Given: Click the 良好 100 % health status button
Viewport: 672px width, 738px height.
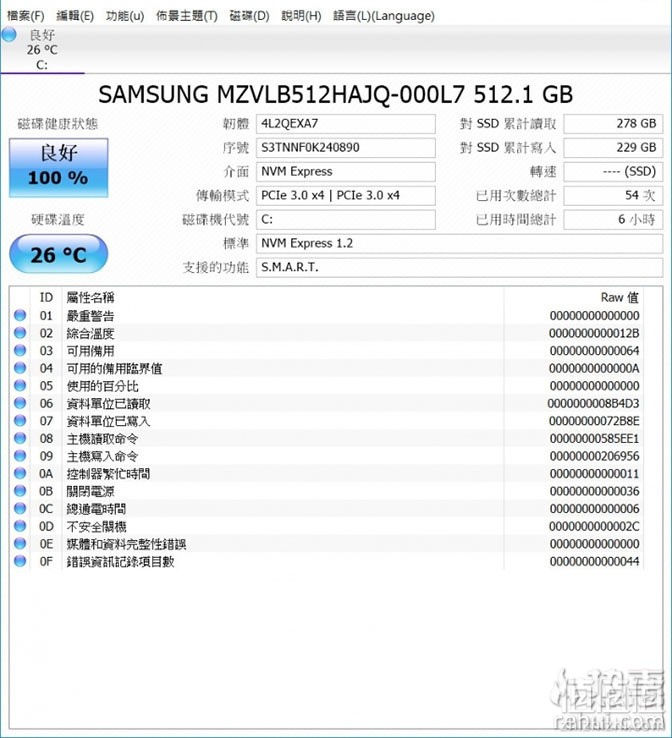Looking at the screenshot, I should tap(59, 168).
